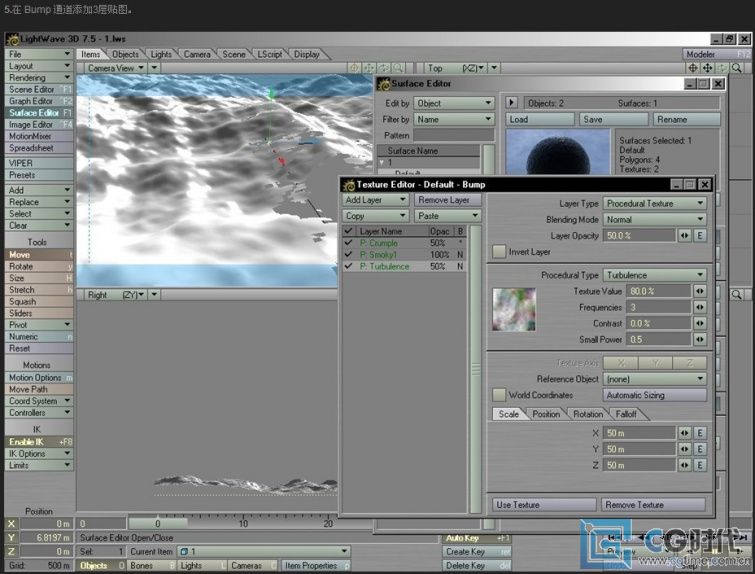Click Camera View viewport pan icon
This screenshot has height=574, width=755.
click(x=369, y=68)
